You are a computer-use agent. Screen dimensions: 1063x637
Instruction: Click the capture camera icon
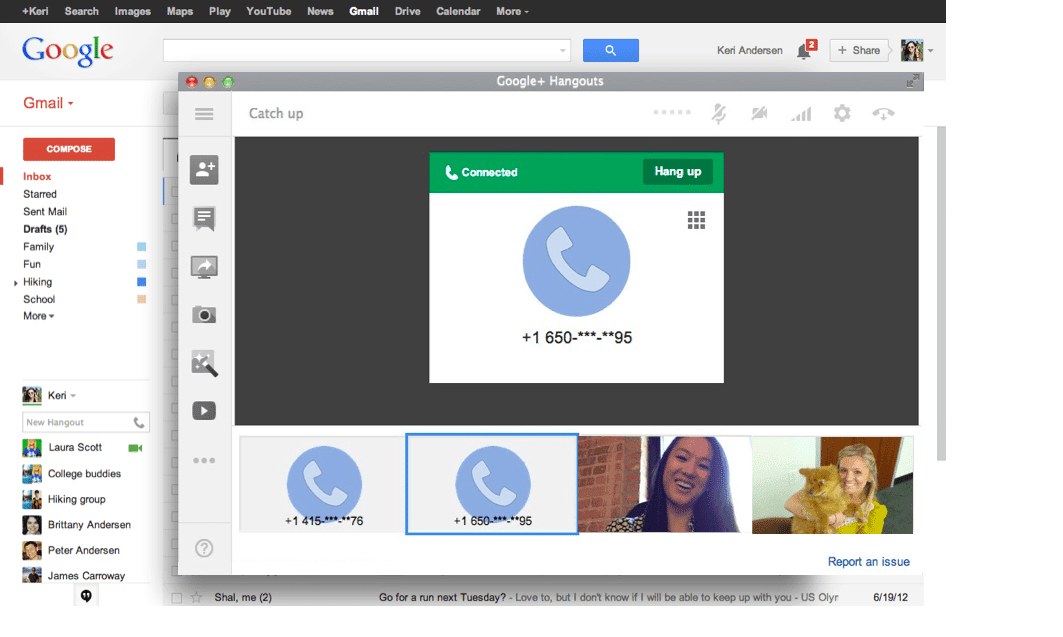pyautogui.click(x=204, y=315)
